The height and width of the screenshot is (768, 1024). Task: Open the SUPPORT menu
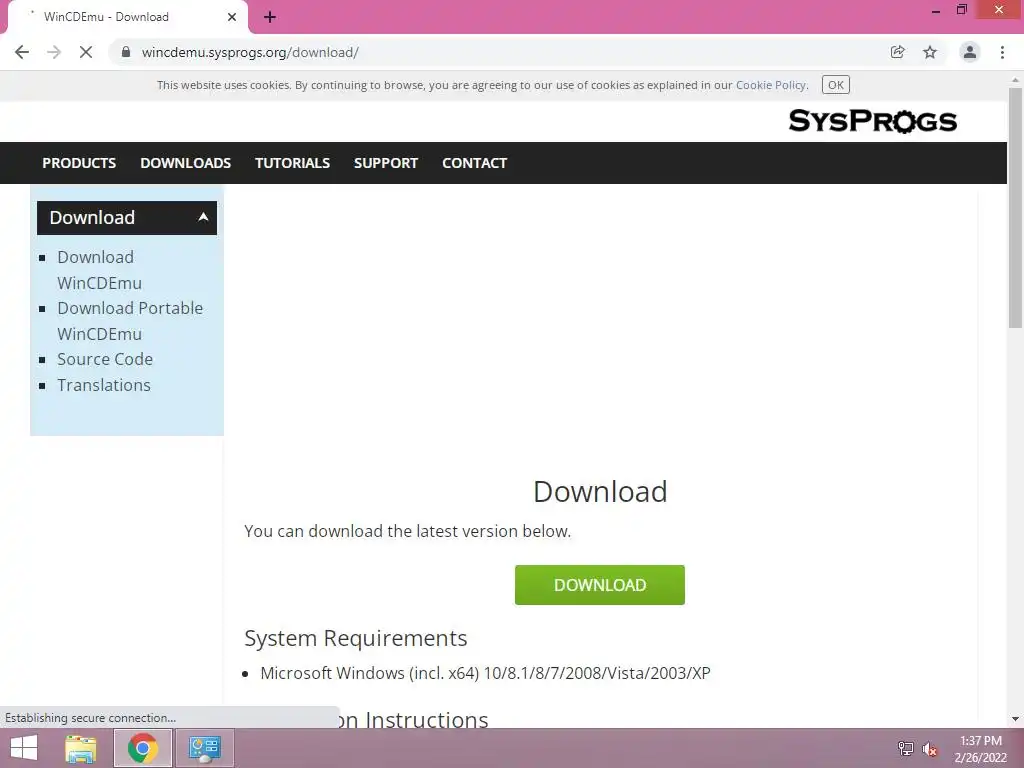(386, 163)
